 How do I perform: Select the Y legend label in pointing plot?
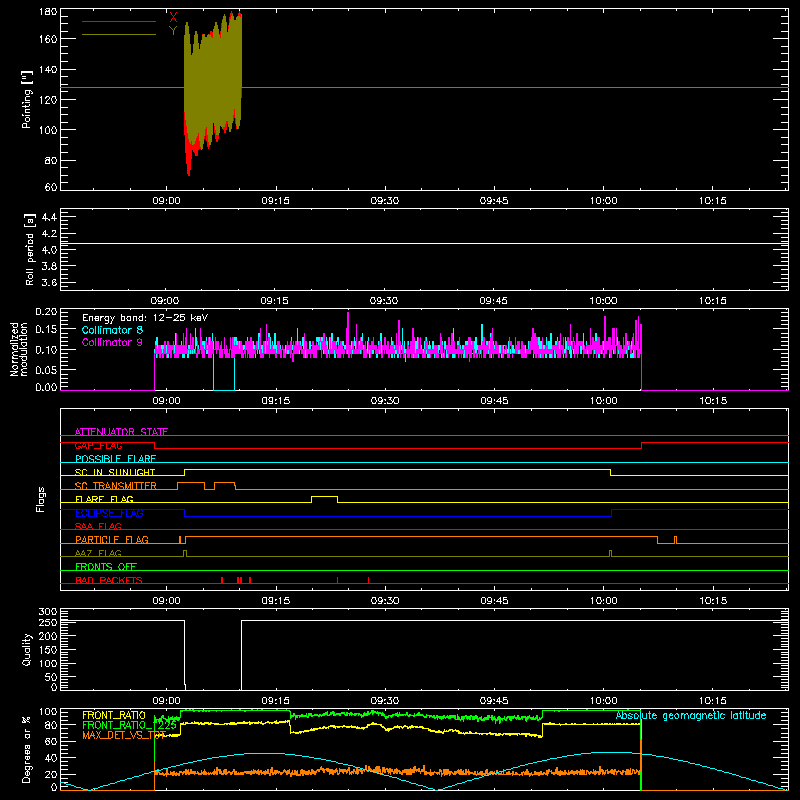173,31
